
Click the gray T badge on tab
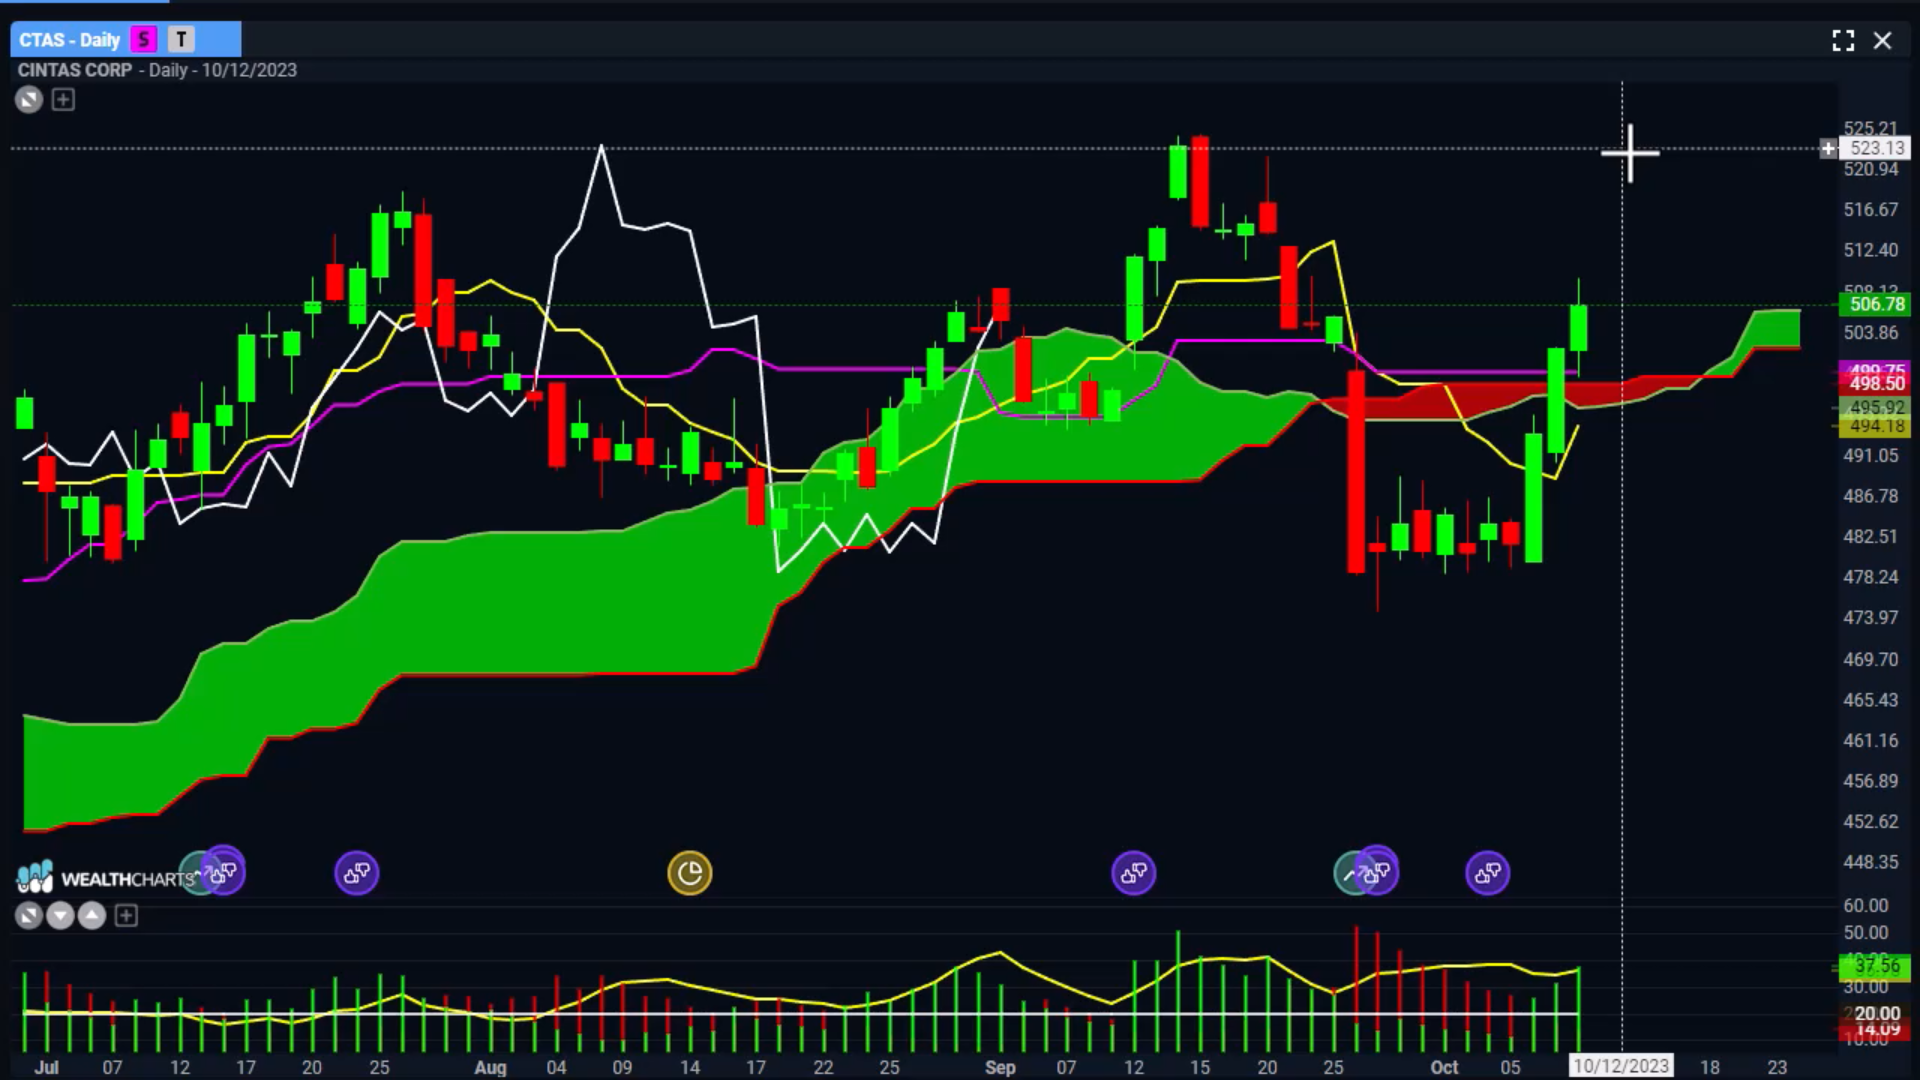point(181,40)
